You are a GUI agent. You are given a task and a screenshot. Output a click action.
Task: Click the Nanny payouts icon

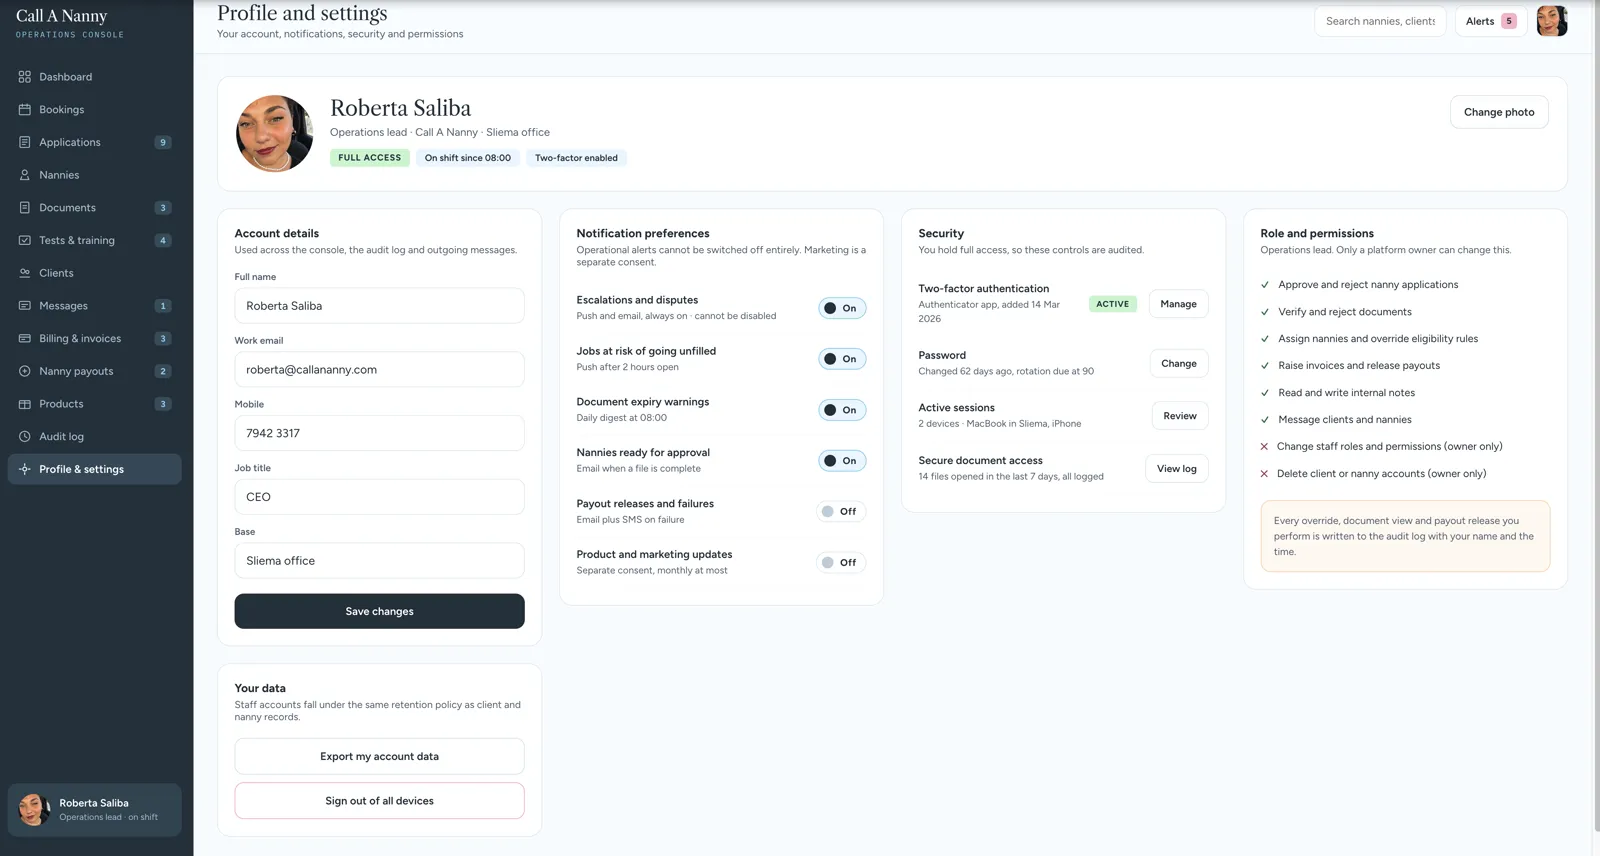tap(25, 371)
